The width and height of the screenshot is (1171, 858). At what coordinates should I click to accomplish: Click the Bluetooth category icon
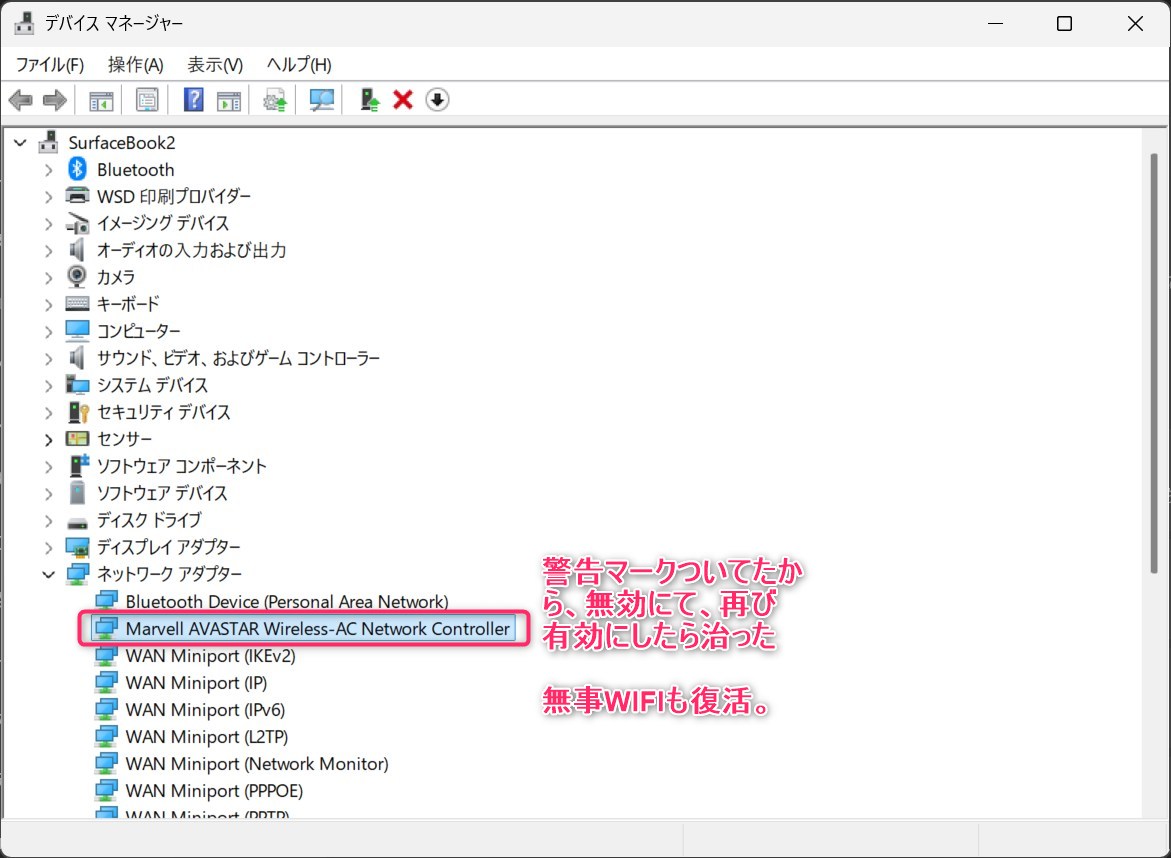coord(77,170)
